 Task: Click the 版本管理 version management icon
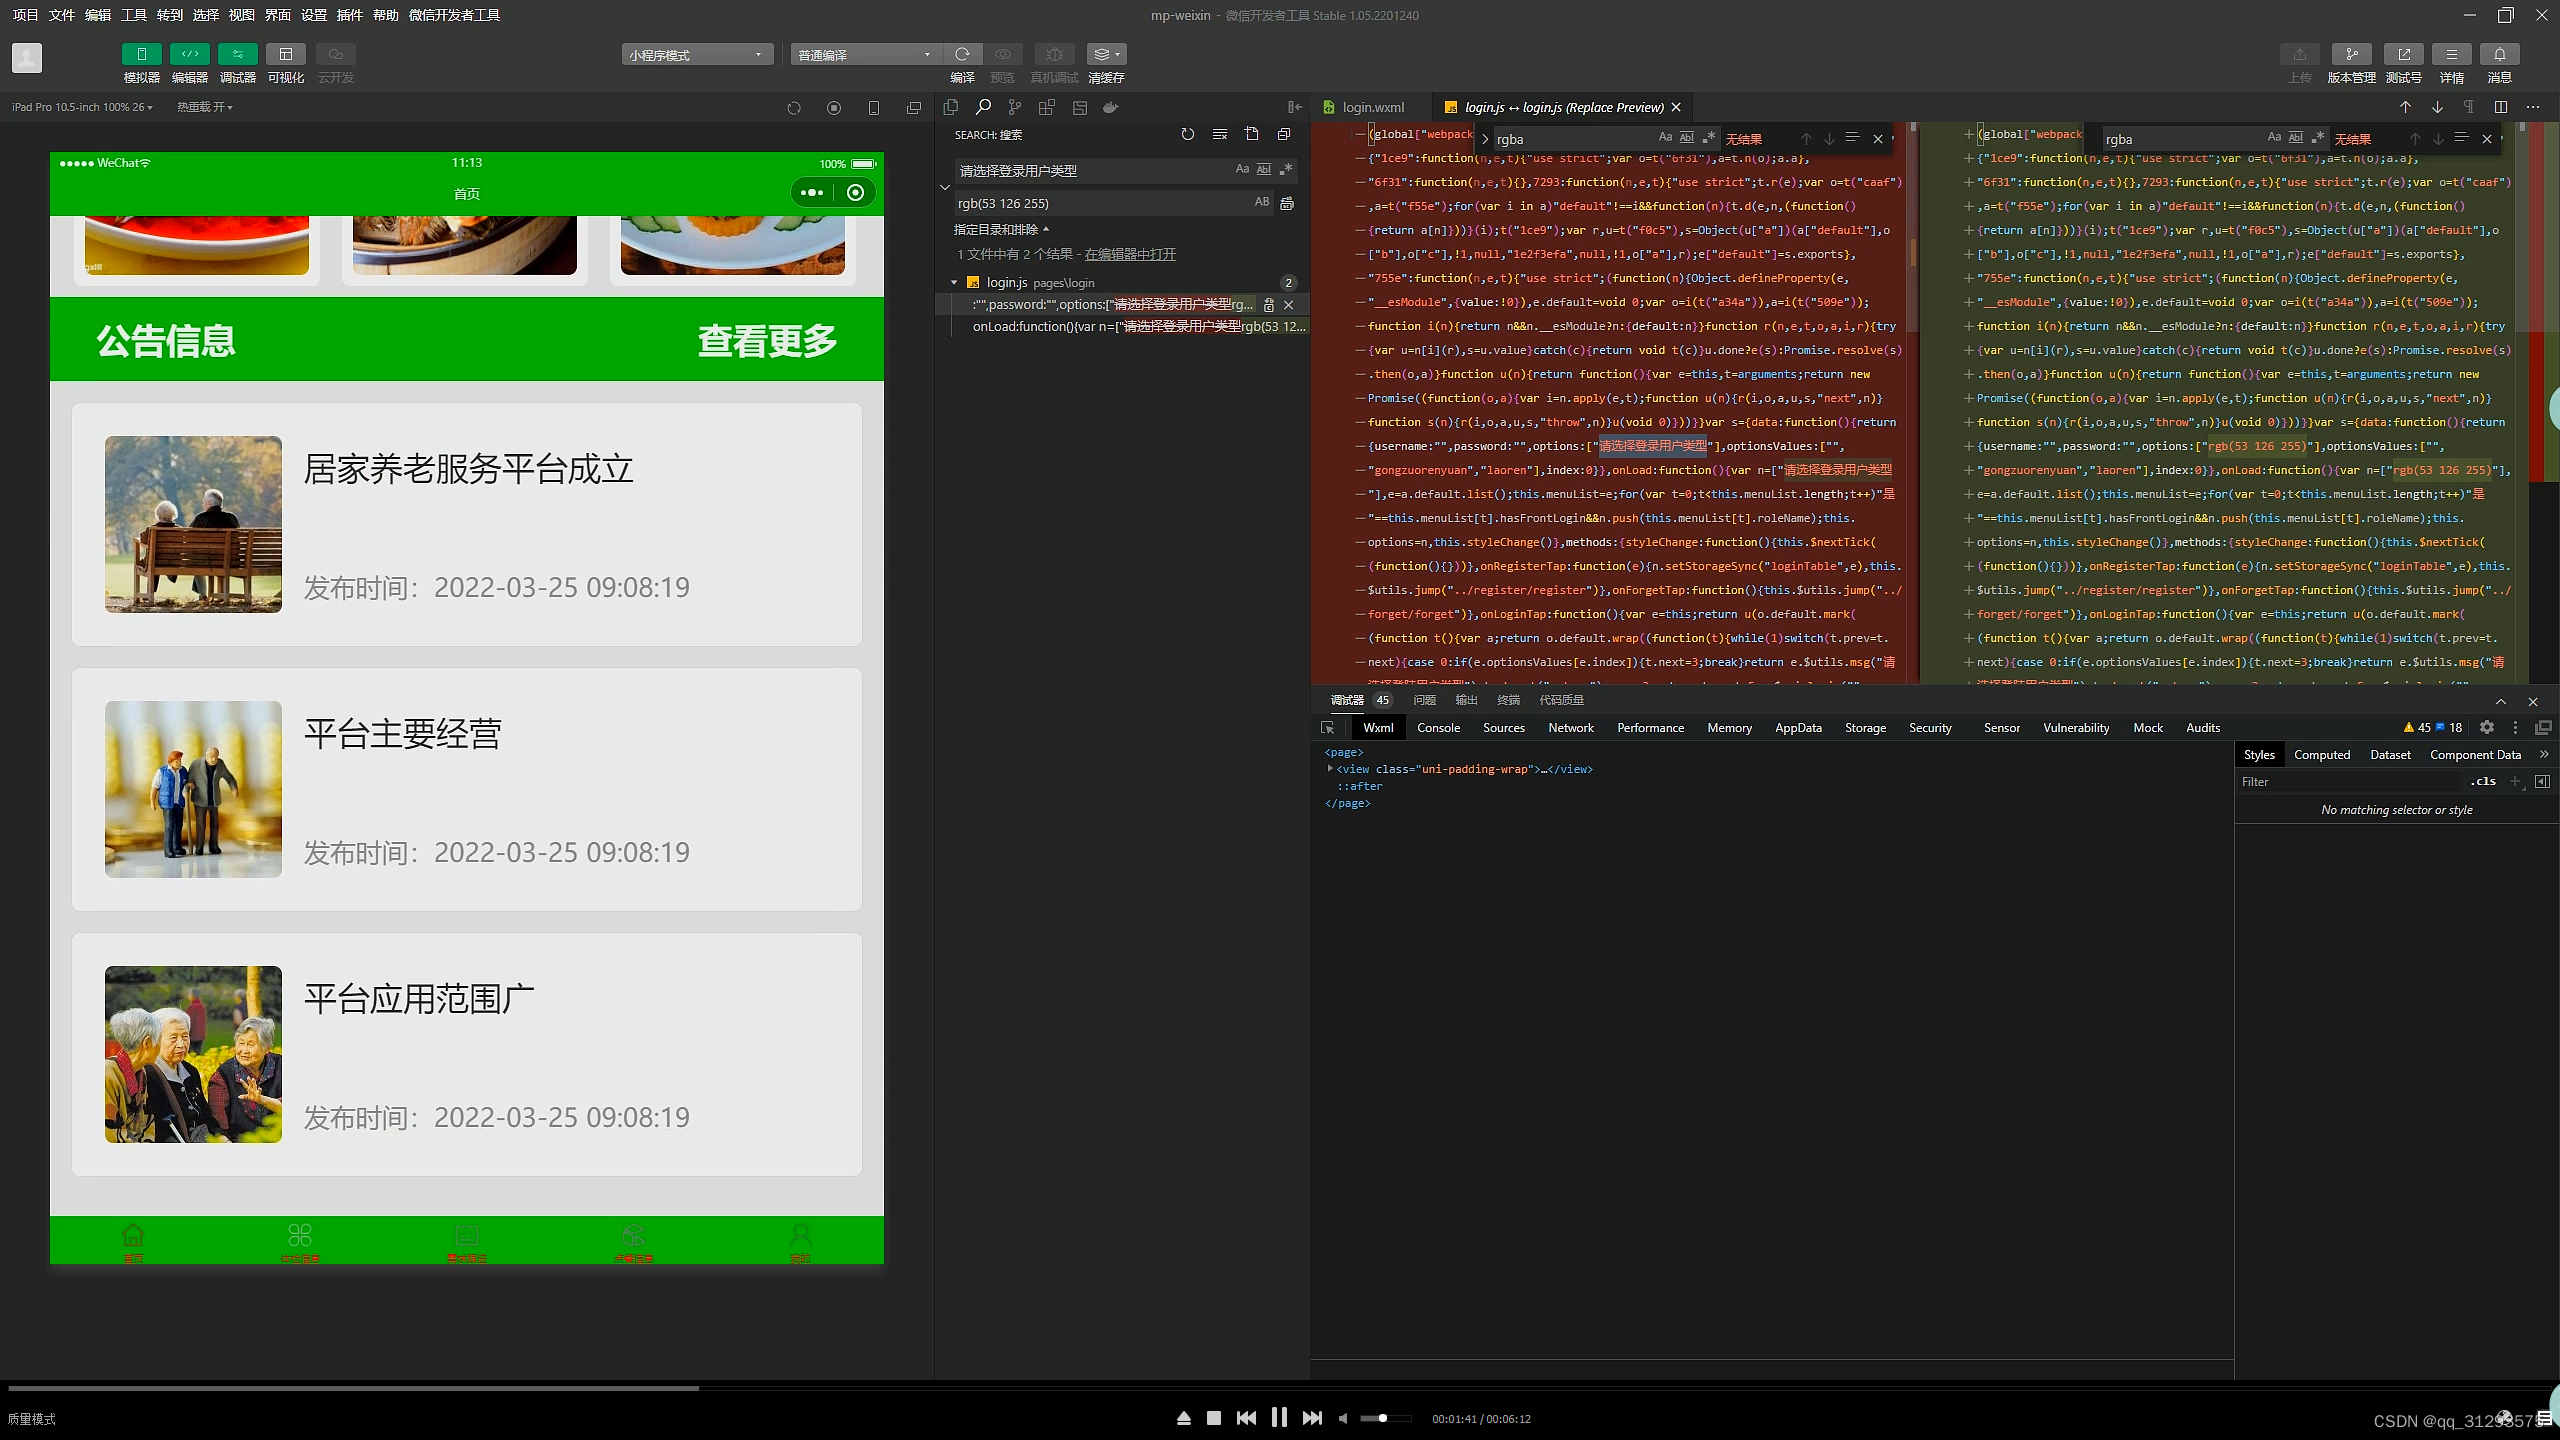(x=2351, y=54)
